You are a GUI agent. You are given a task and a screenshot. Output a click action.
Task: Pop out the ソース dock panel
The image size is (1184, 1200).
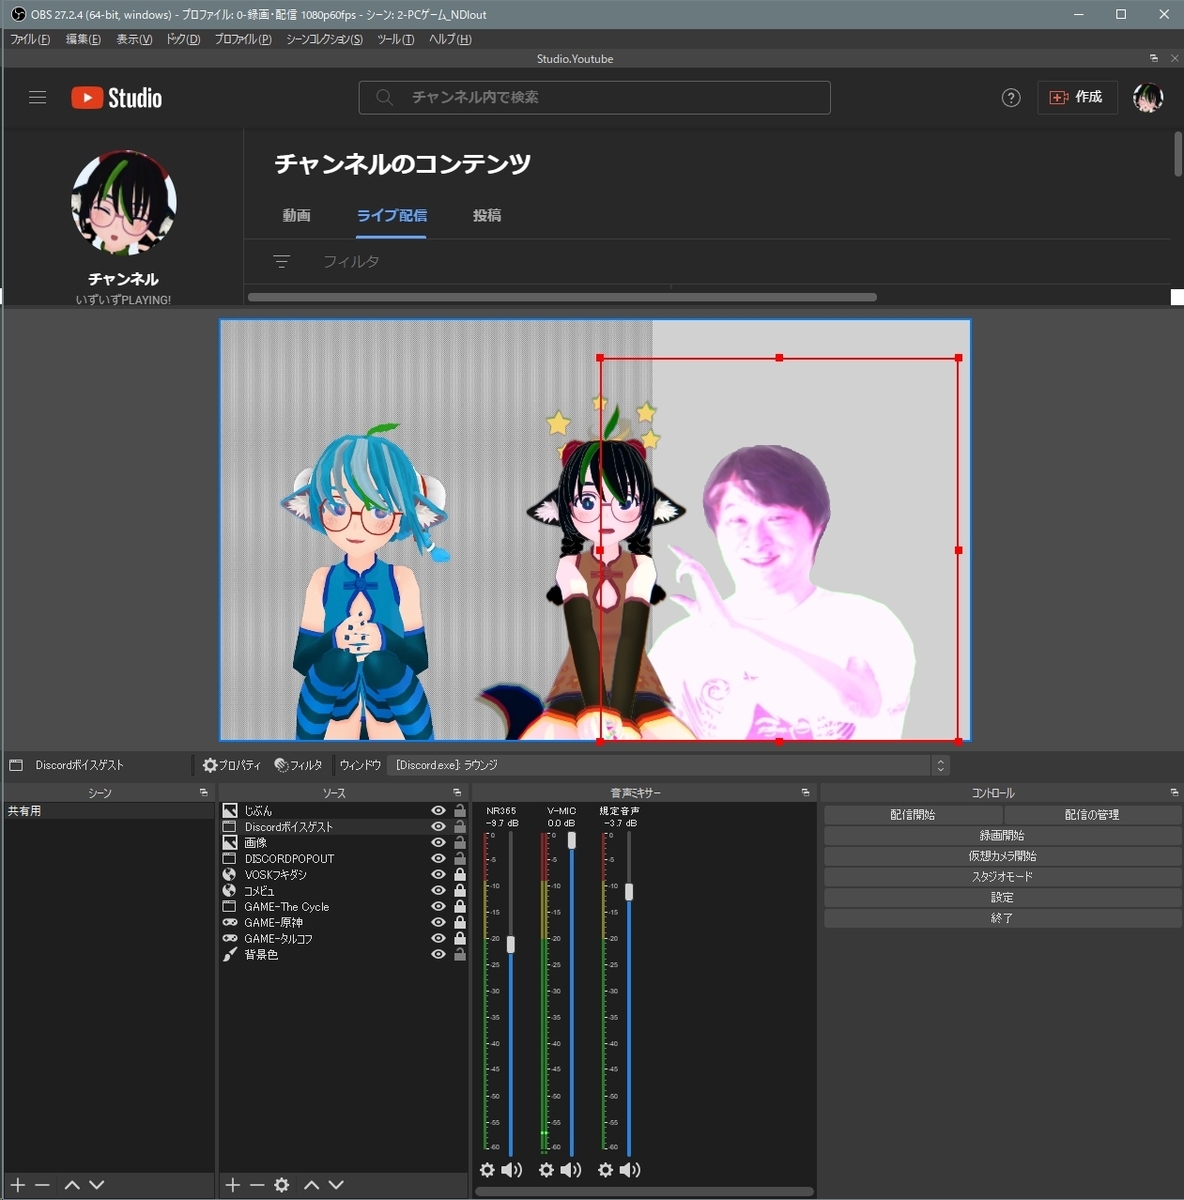[x=457, y=792]
